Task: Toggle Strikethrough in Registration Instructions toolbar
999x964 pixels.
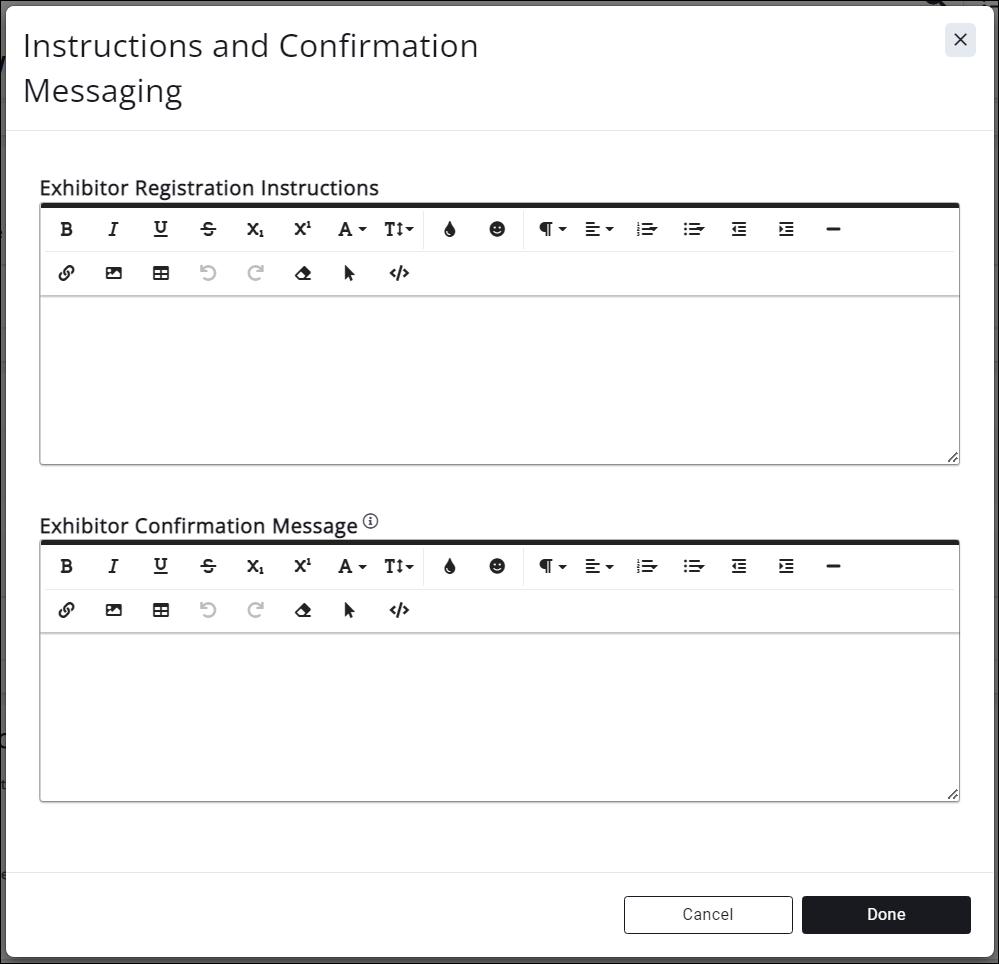Action: pyautogui.click(x=208, y=229)
